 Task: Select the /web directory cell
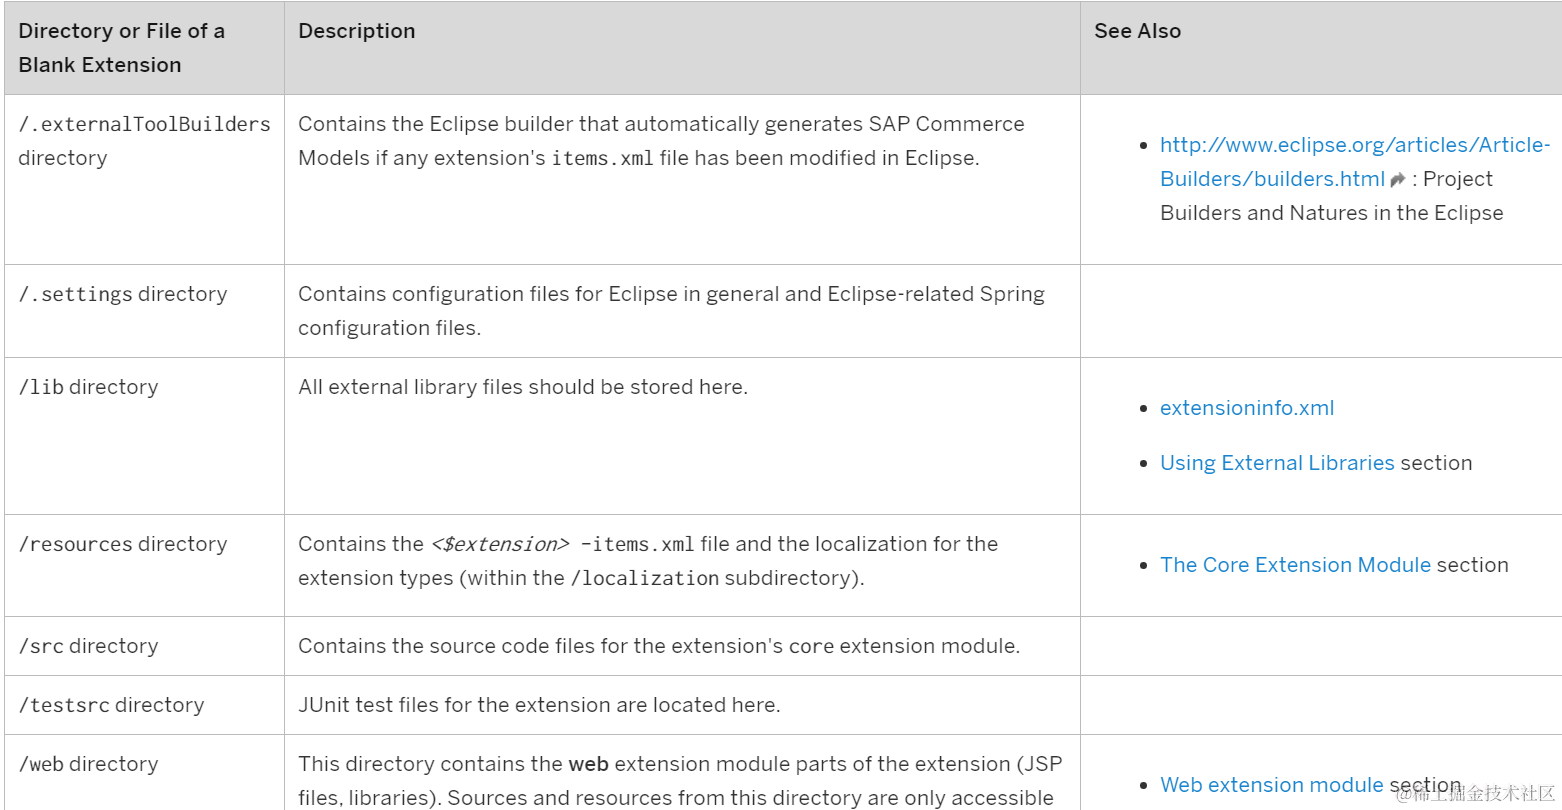click(144, 772)
